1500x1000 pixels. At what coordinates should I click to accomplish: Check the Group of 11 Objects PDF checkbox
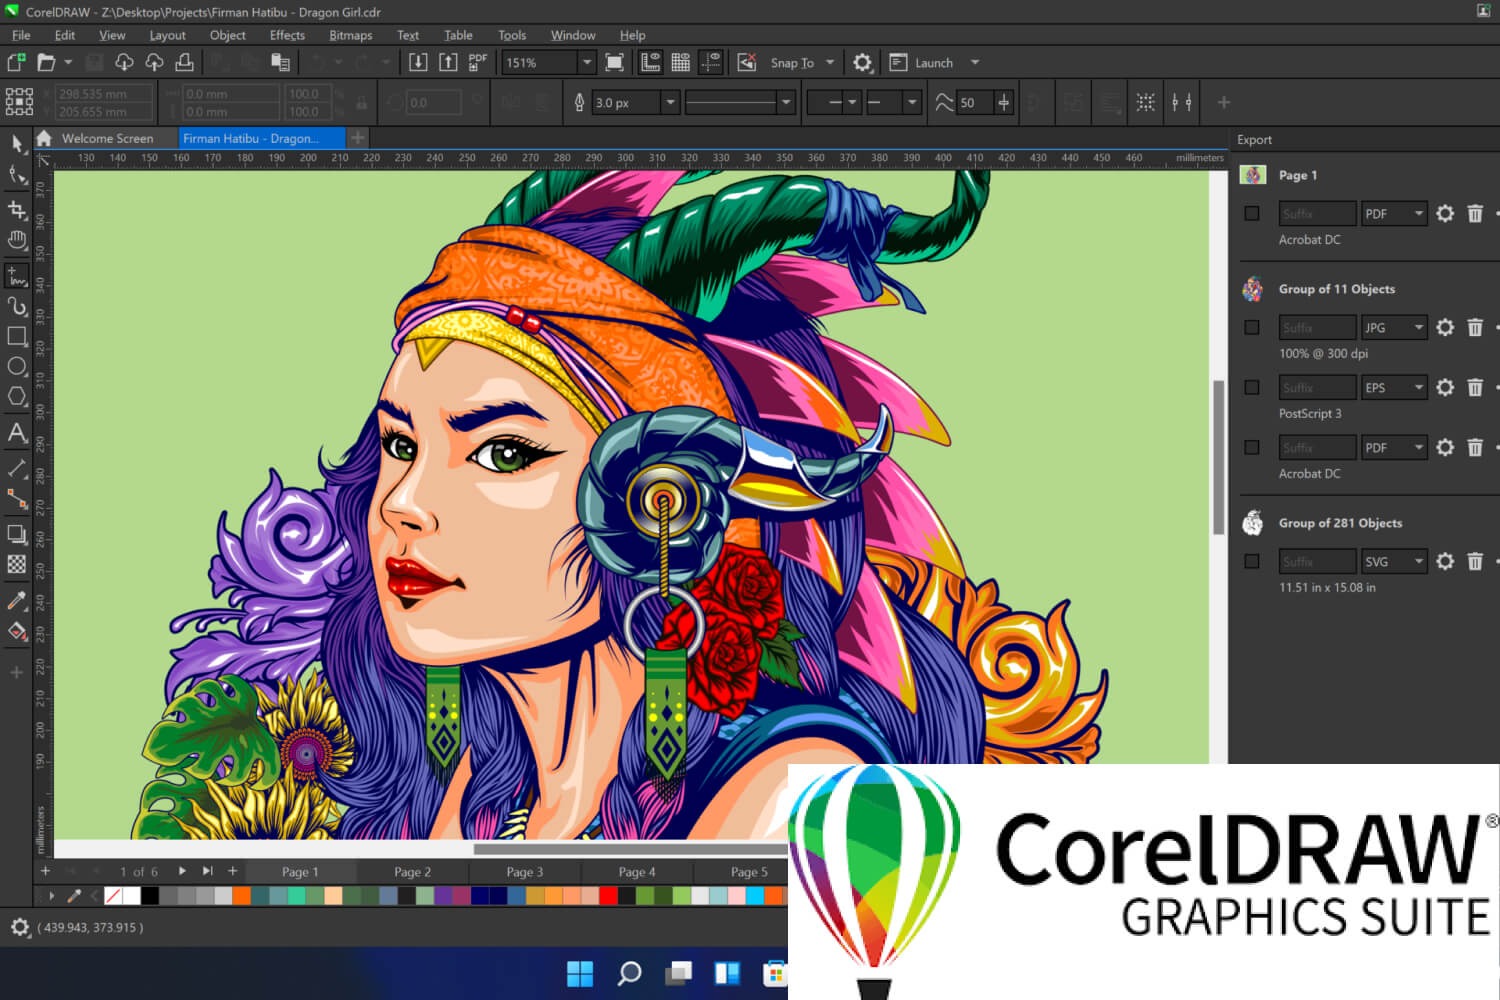click(x=1251, y=447)
